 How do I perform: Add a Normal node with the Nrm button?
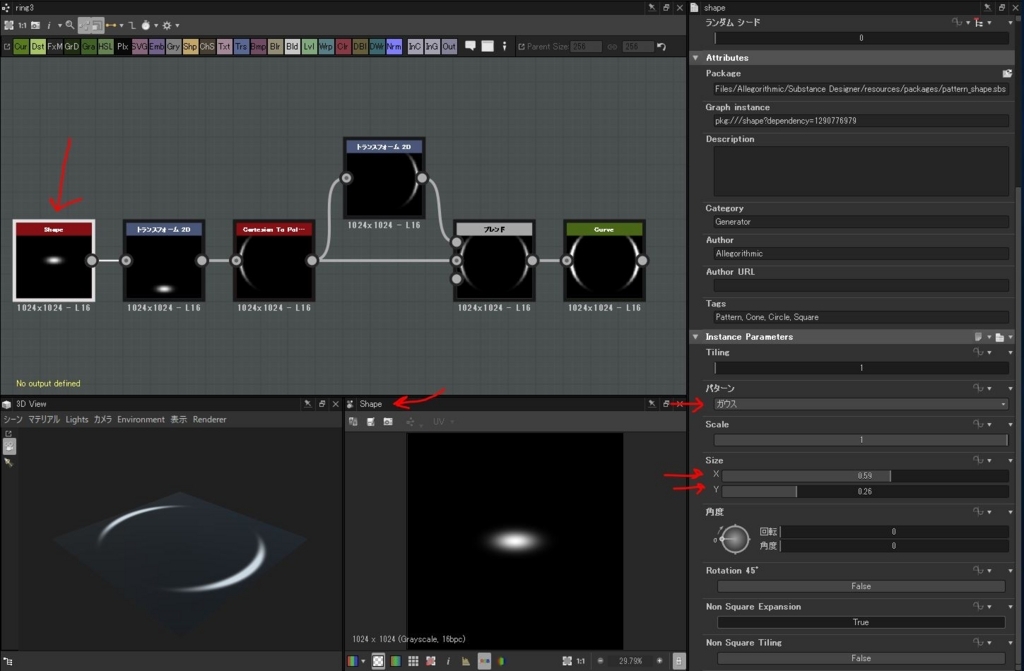[x=394, y=46]
